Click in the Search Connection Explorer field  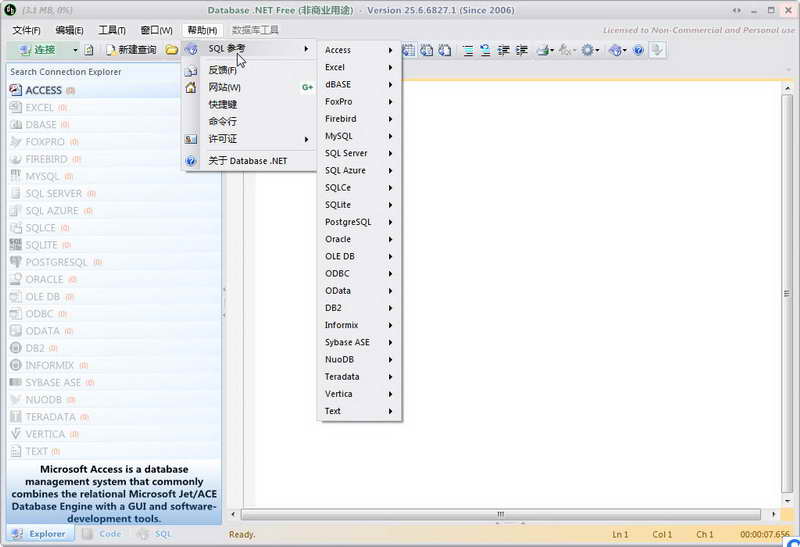(94, 72)
